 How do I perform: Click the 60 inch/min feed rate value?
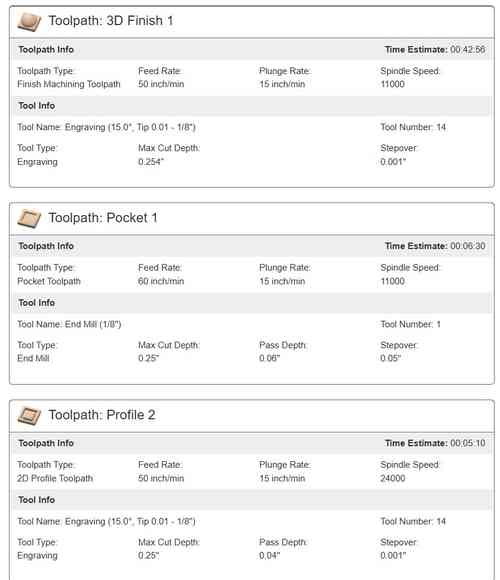pos(161,281)
